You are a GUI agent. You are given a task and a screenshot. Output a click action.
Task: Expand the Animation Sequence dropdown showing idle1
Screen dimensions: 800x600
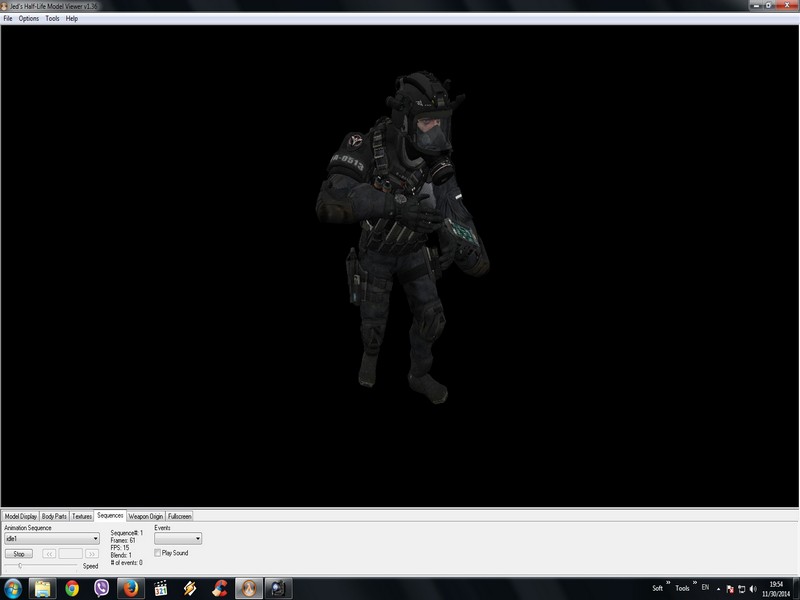52,538
